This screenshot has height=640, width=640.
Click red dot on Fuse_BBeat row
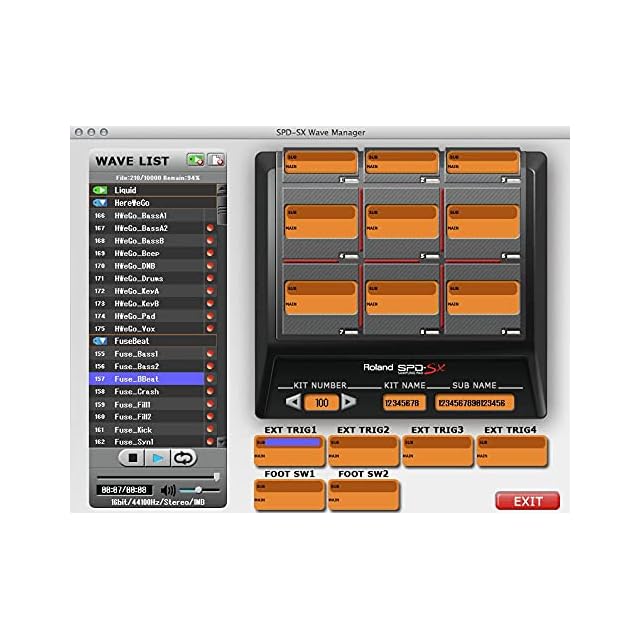(x=210, y=379)
